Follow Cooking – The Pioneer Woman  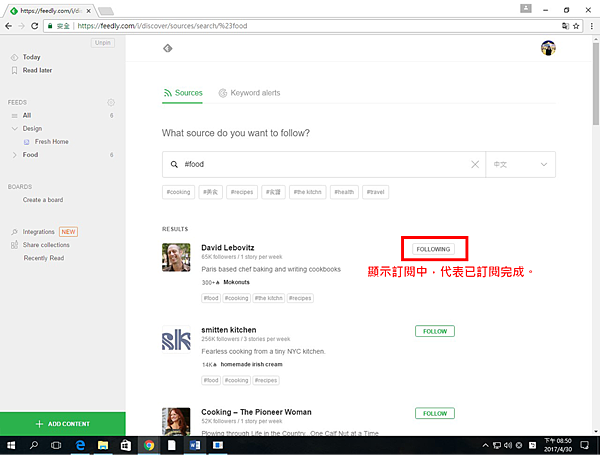(435, 414)
